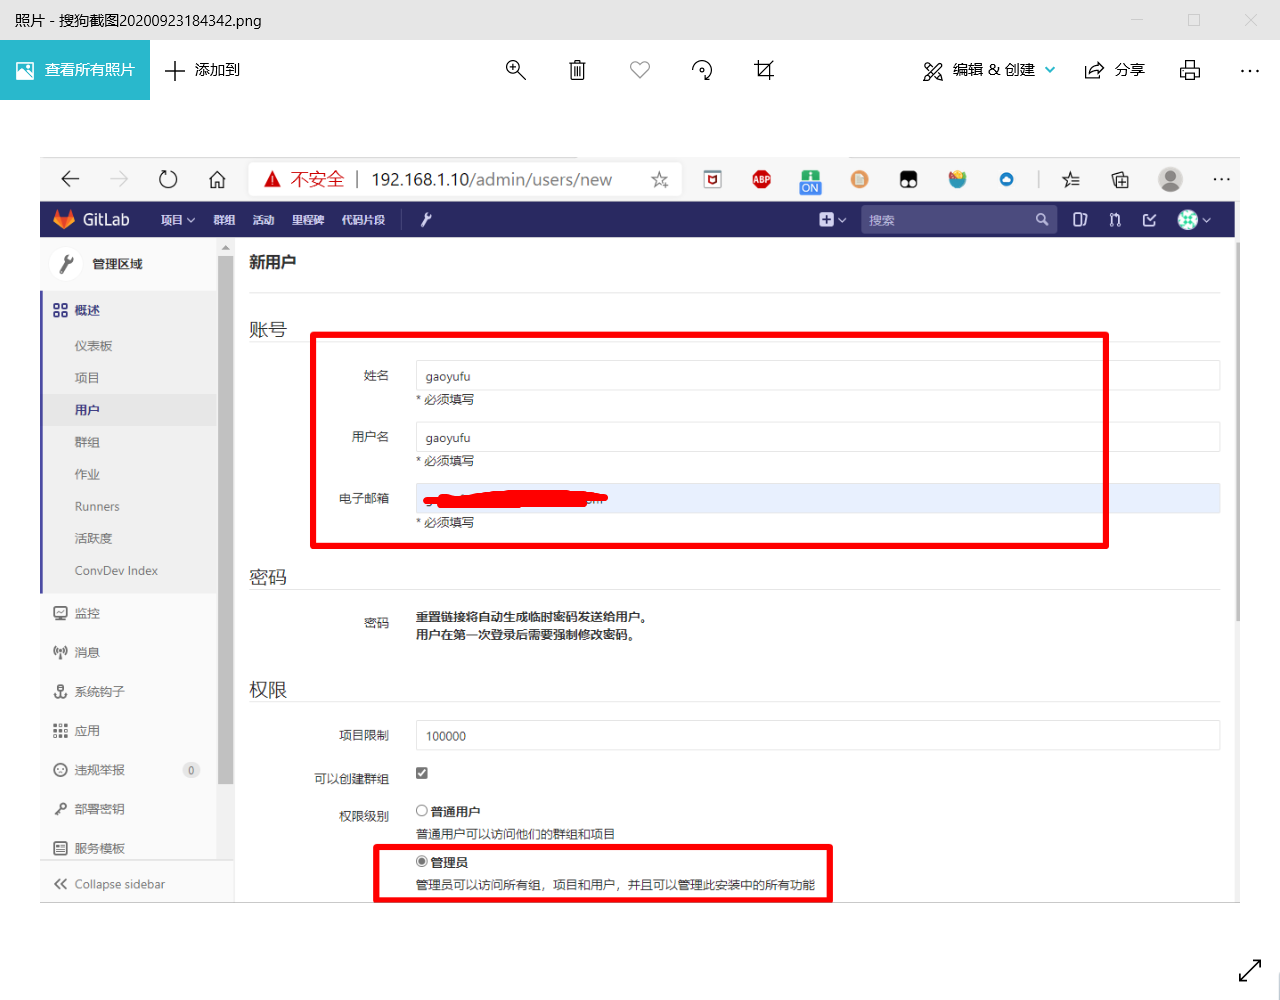Click the 项目限制 field showing 100000
The image size is (1280, 1000).
click(817, 735)
